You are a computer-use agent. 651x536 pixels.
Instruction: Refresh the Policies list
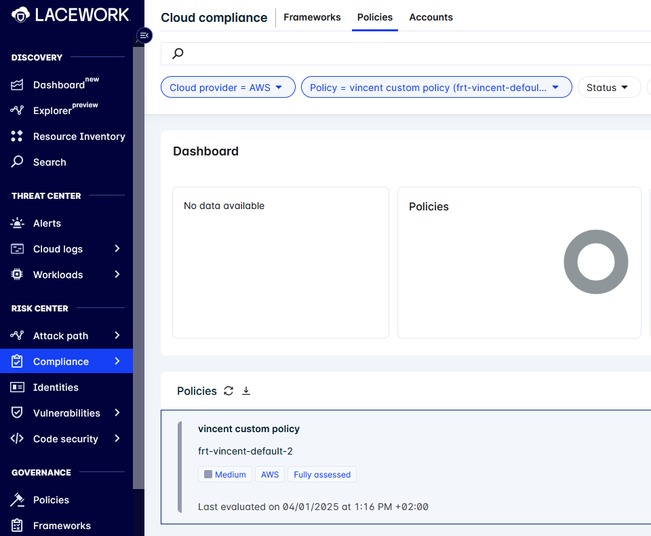pos(228,391)
